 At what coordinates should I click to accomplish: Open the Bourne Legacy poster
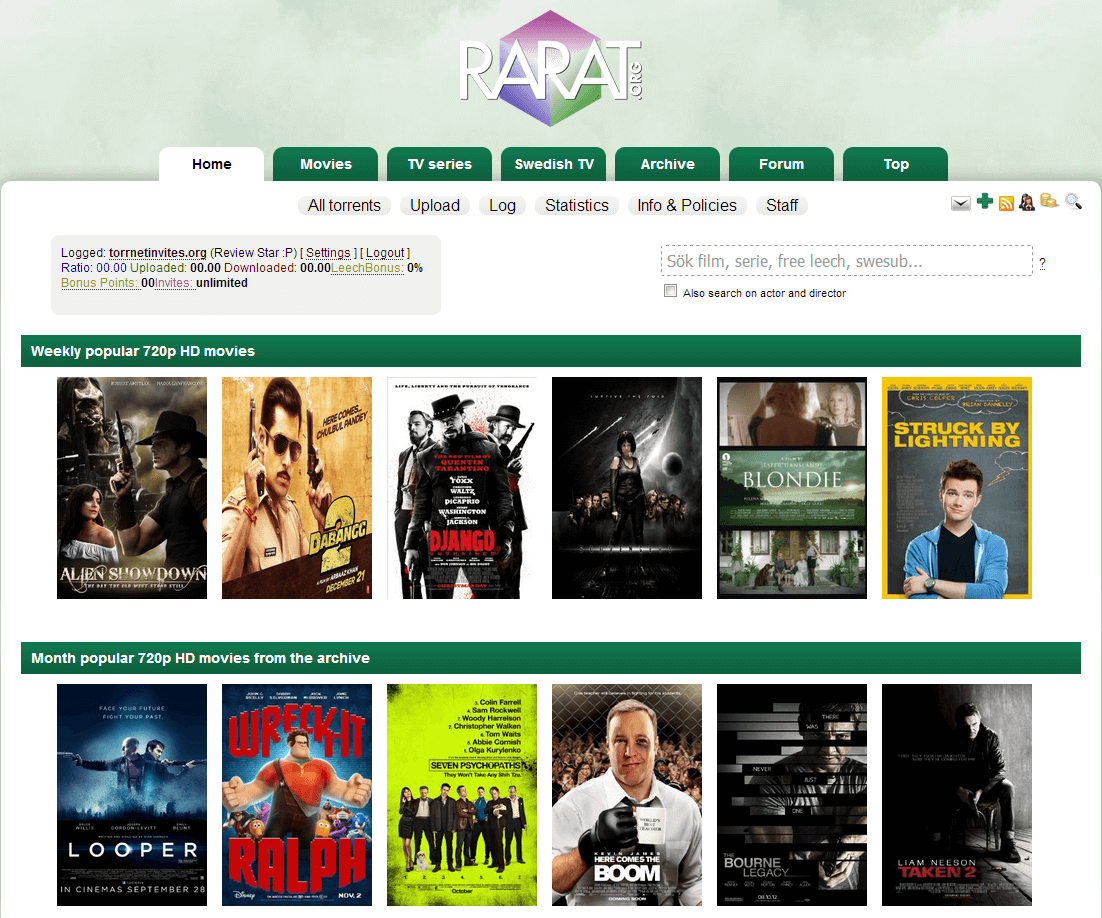(x=792, y=795)
